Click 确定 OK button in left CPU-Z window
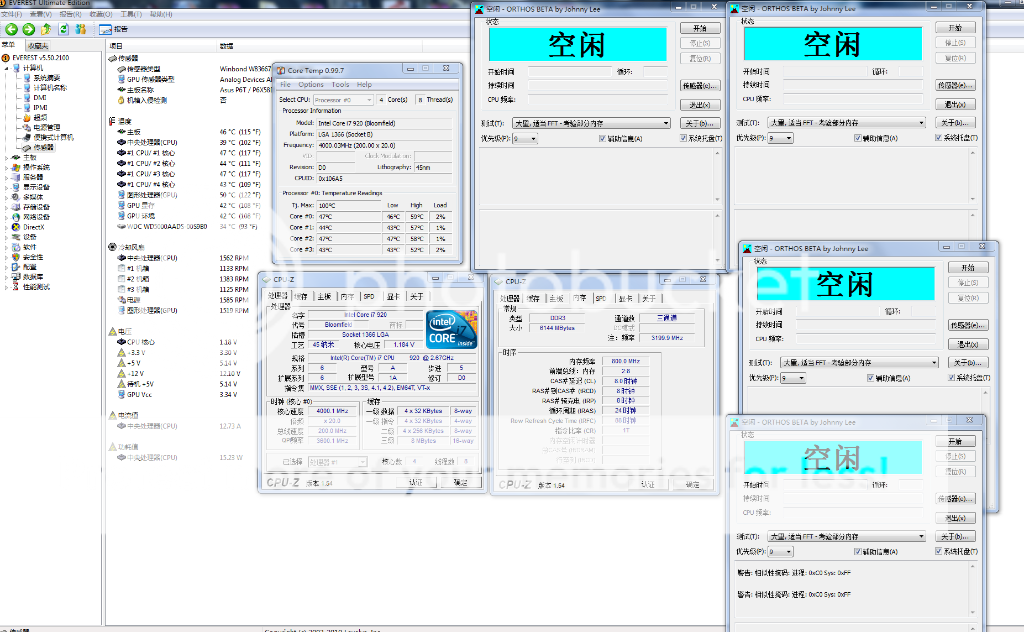Viewport: 1024px width, 632px height. coord(460,482)
